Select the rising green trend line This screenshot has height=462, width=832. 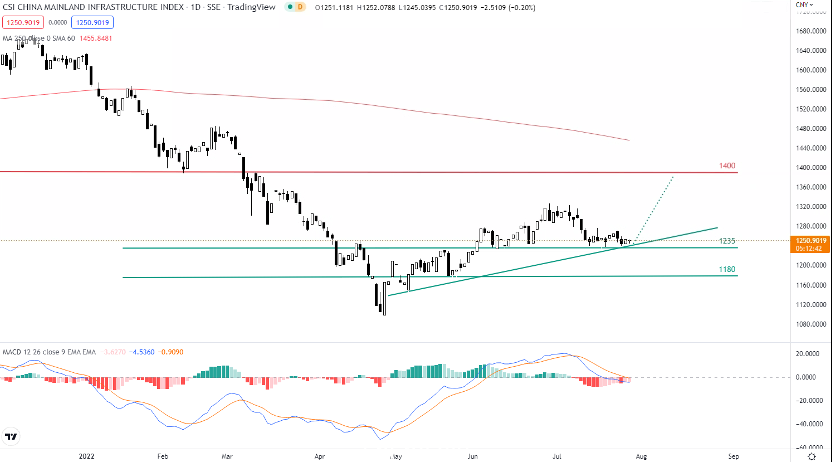point(552,262)
